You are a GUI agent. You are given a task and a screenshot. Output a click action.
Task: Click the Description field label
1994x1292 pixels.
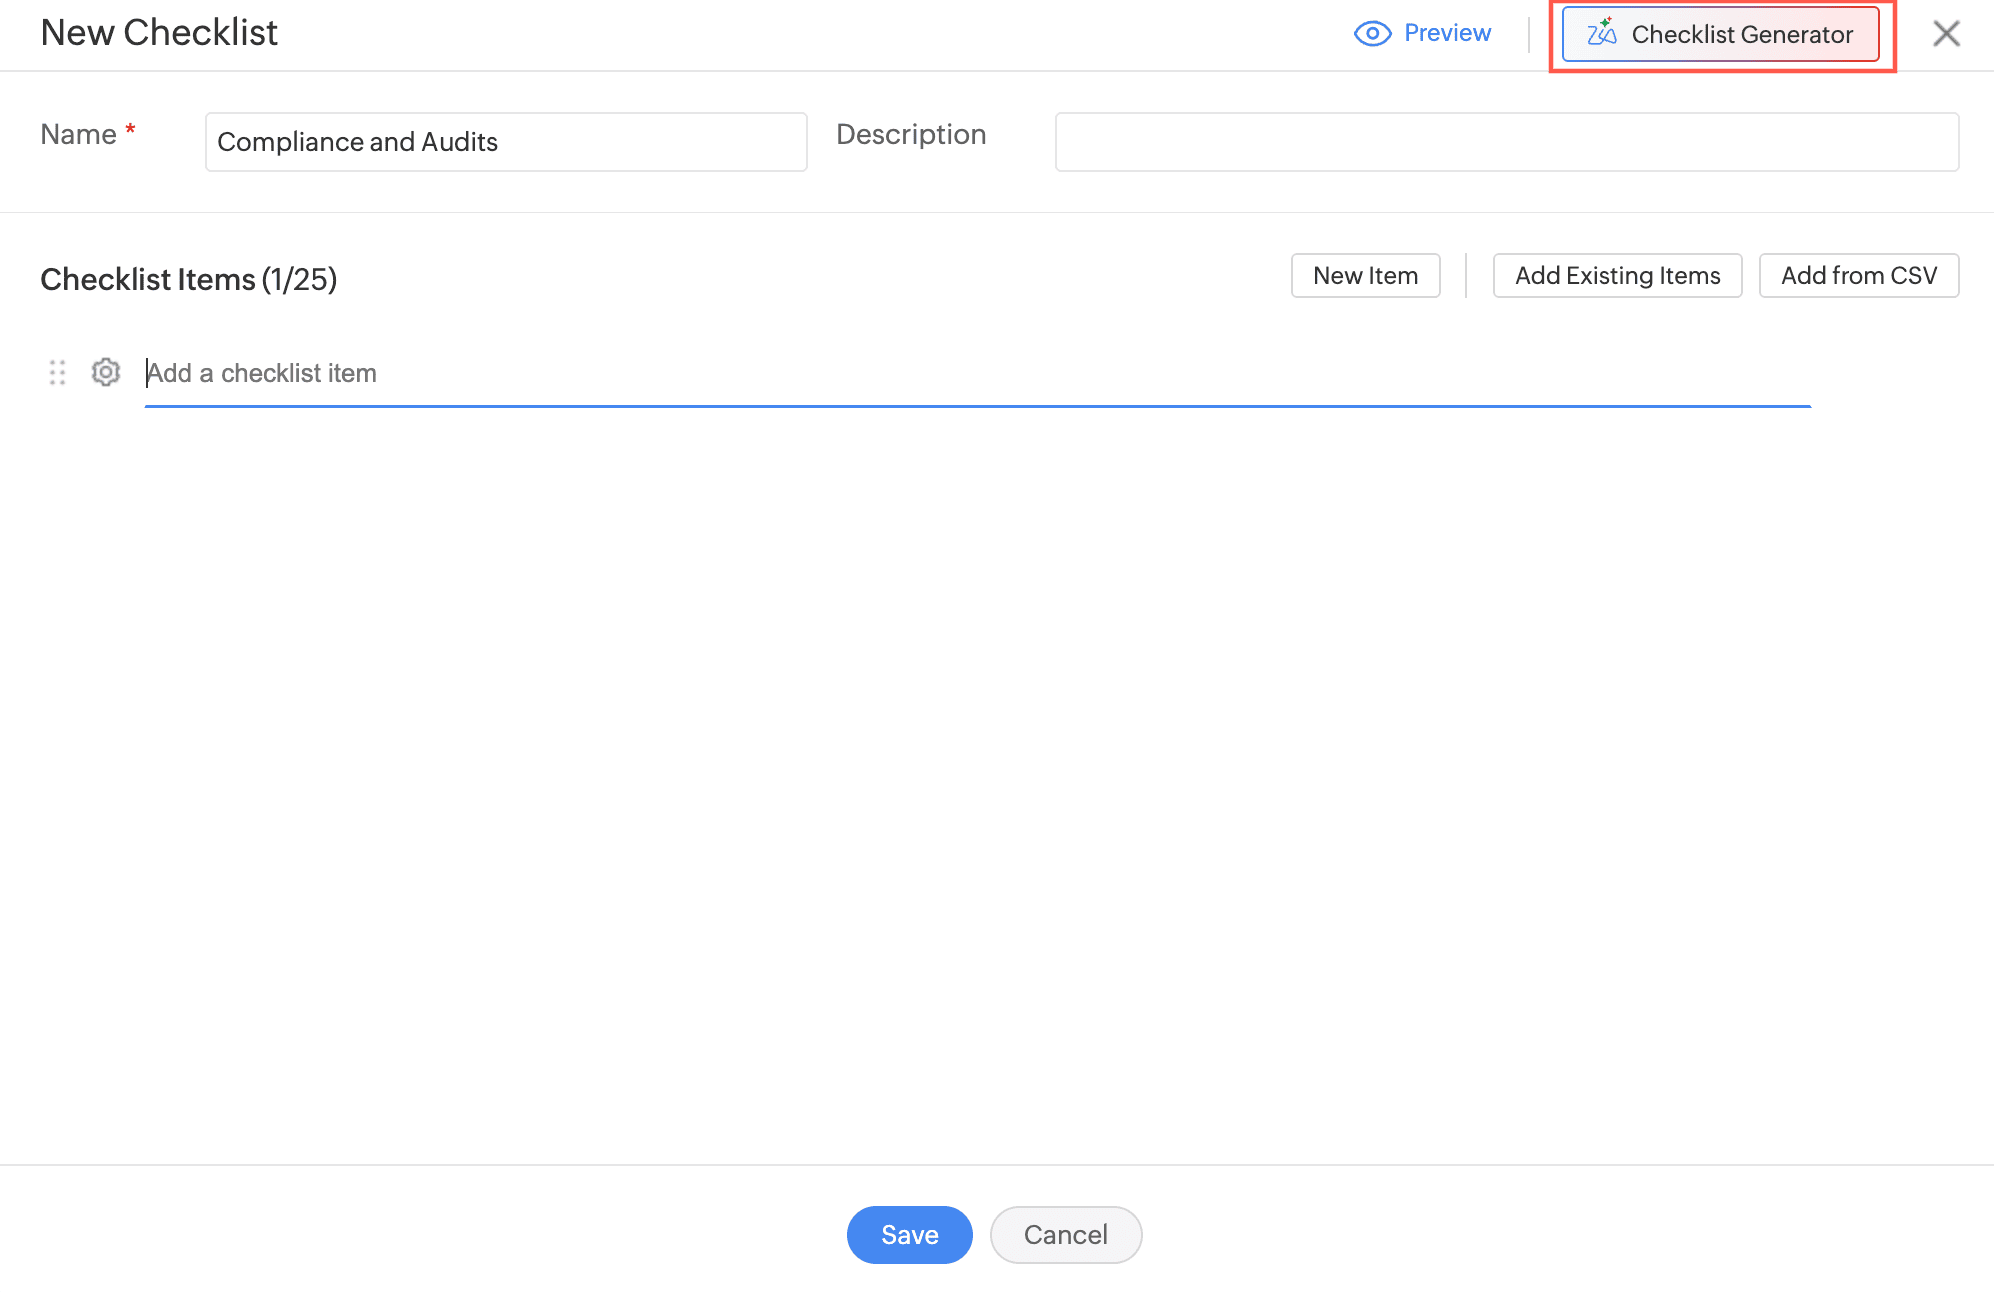(x=910, y=135)
